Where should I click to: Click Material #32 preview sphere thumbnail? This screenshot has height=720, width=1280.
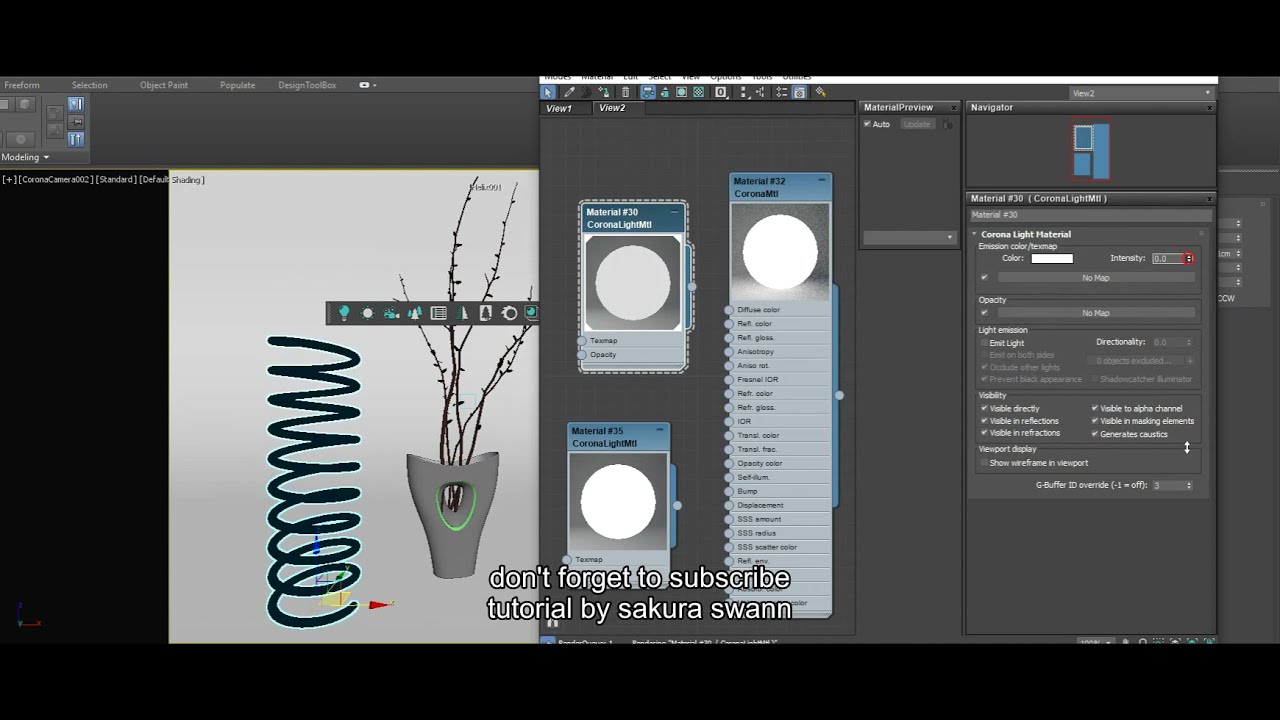click(780, 252)
